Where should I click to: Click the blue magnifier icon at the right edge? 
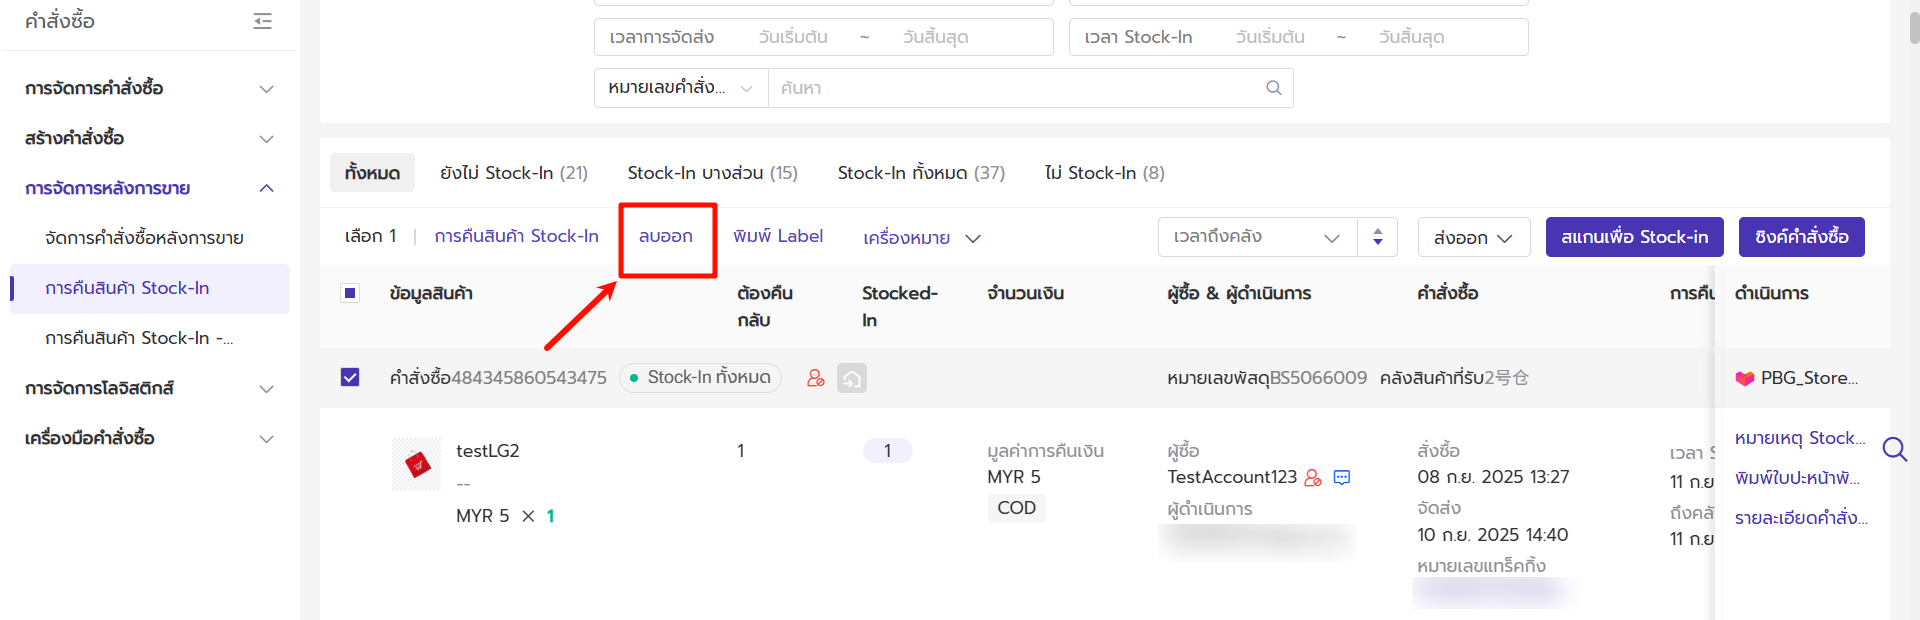pos(1894,449)
